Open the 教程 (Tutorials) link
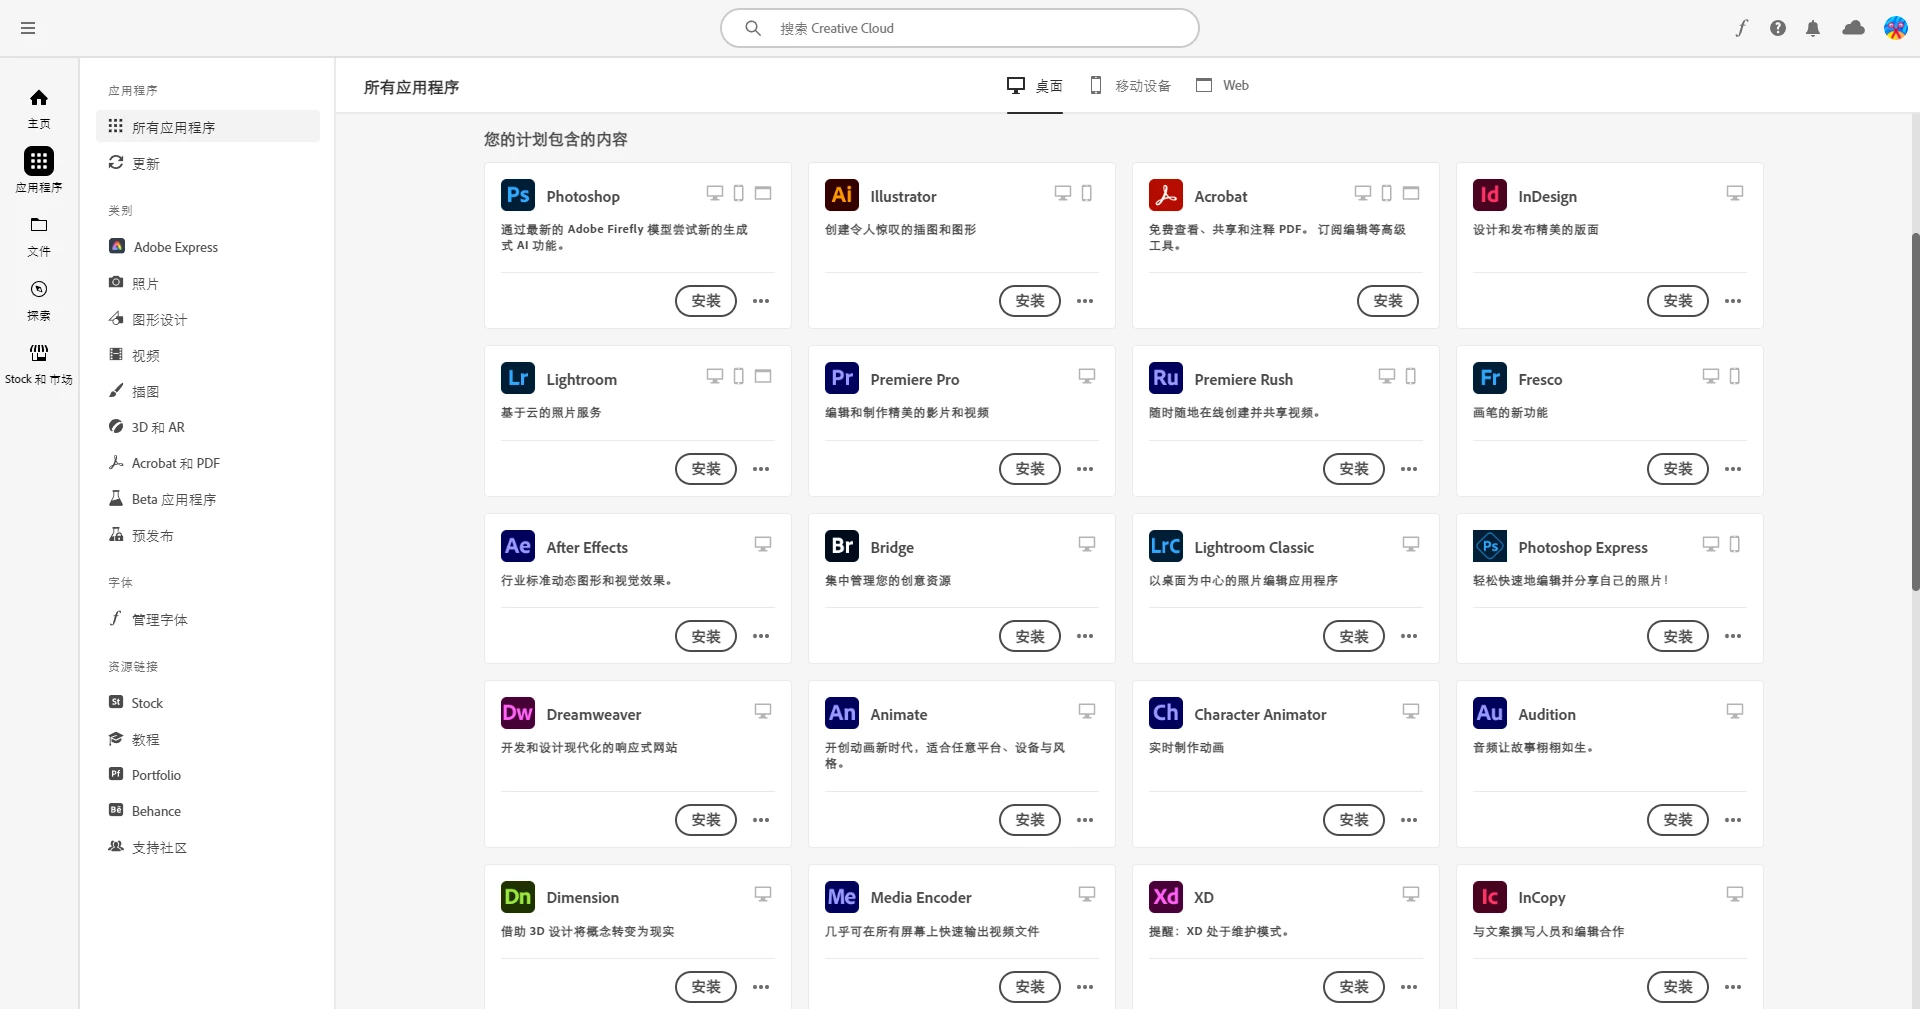1920x1009 pixels. point(208,739)
